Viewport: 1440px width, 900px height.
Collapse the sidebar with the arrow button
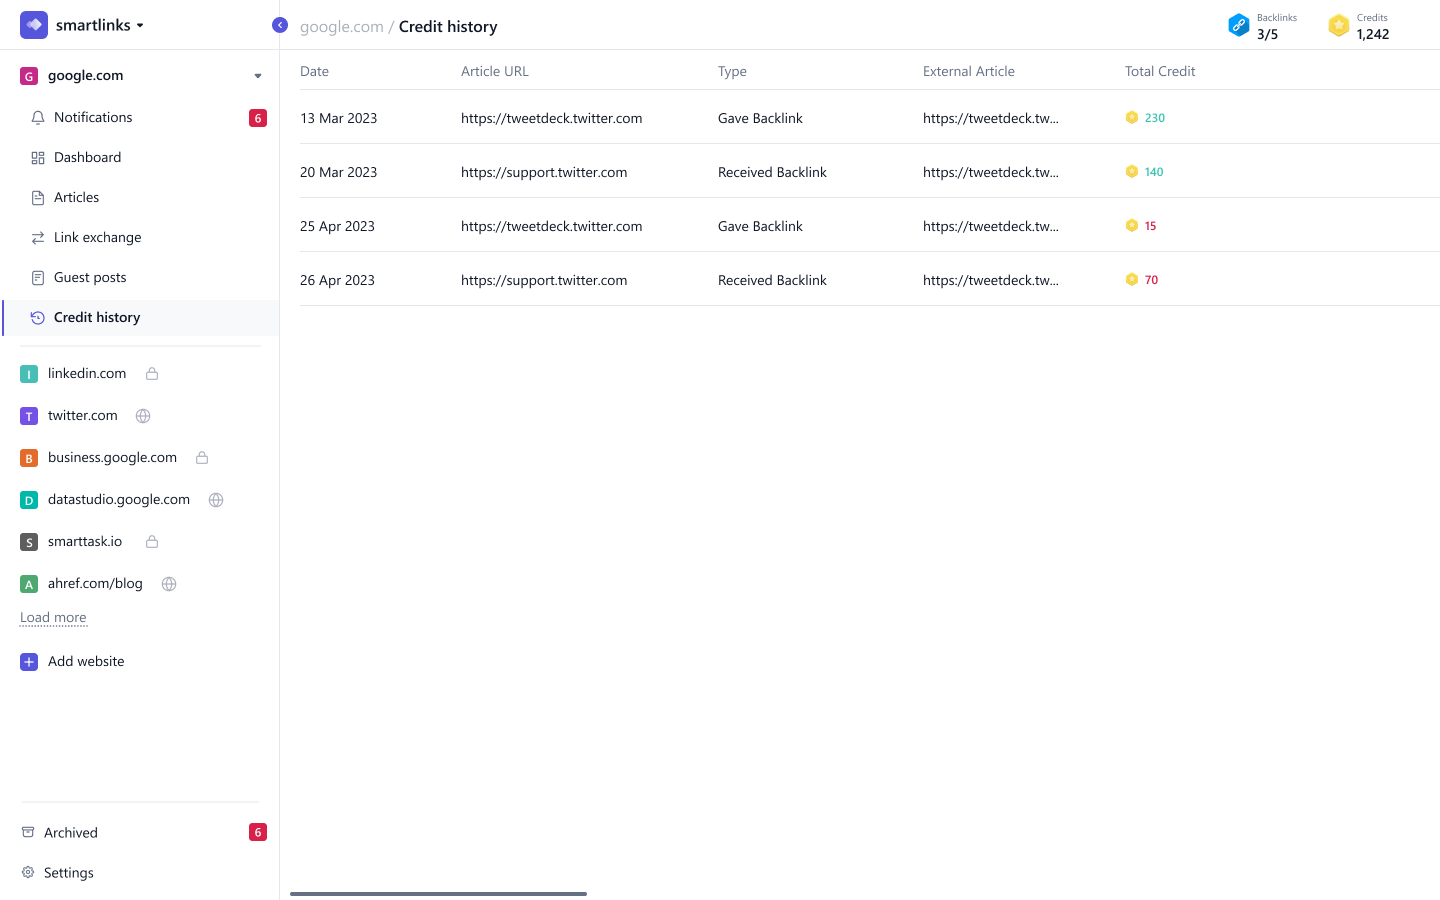point(280,25)
